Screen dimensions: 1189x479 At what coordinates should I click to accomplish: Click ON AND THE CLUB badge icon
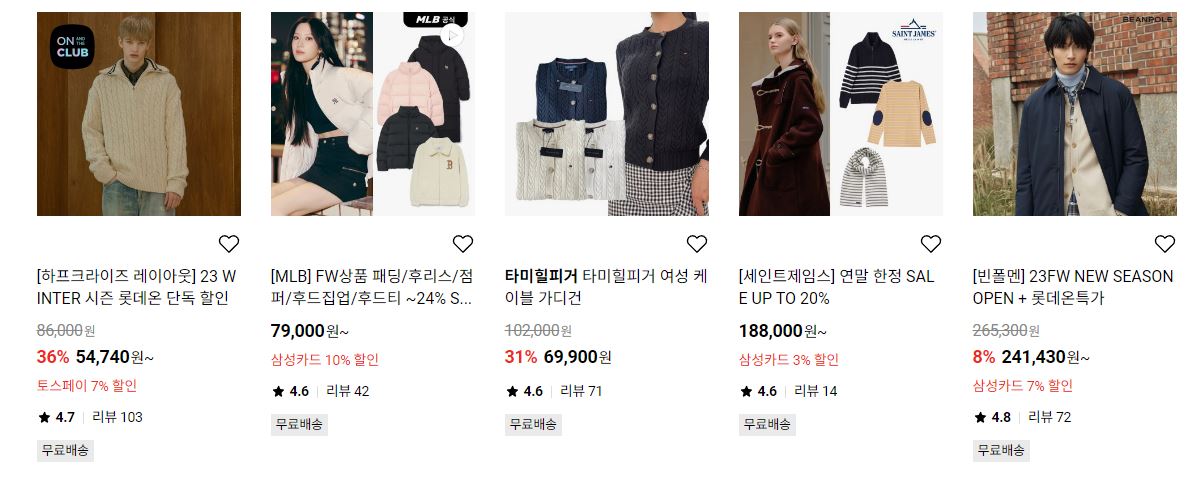72,46
